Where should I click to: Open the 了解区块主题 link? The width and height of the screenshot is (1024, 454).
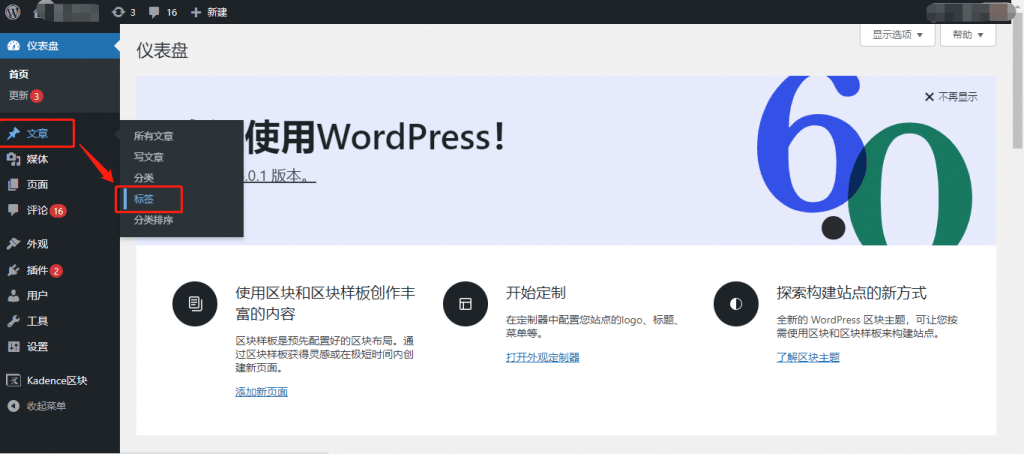pyautogui.click(x=808, y=357)
